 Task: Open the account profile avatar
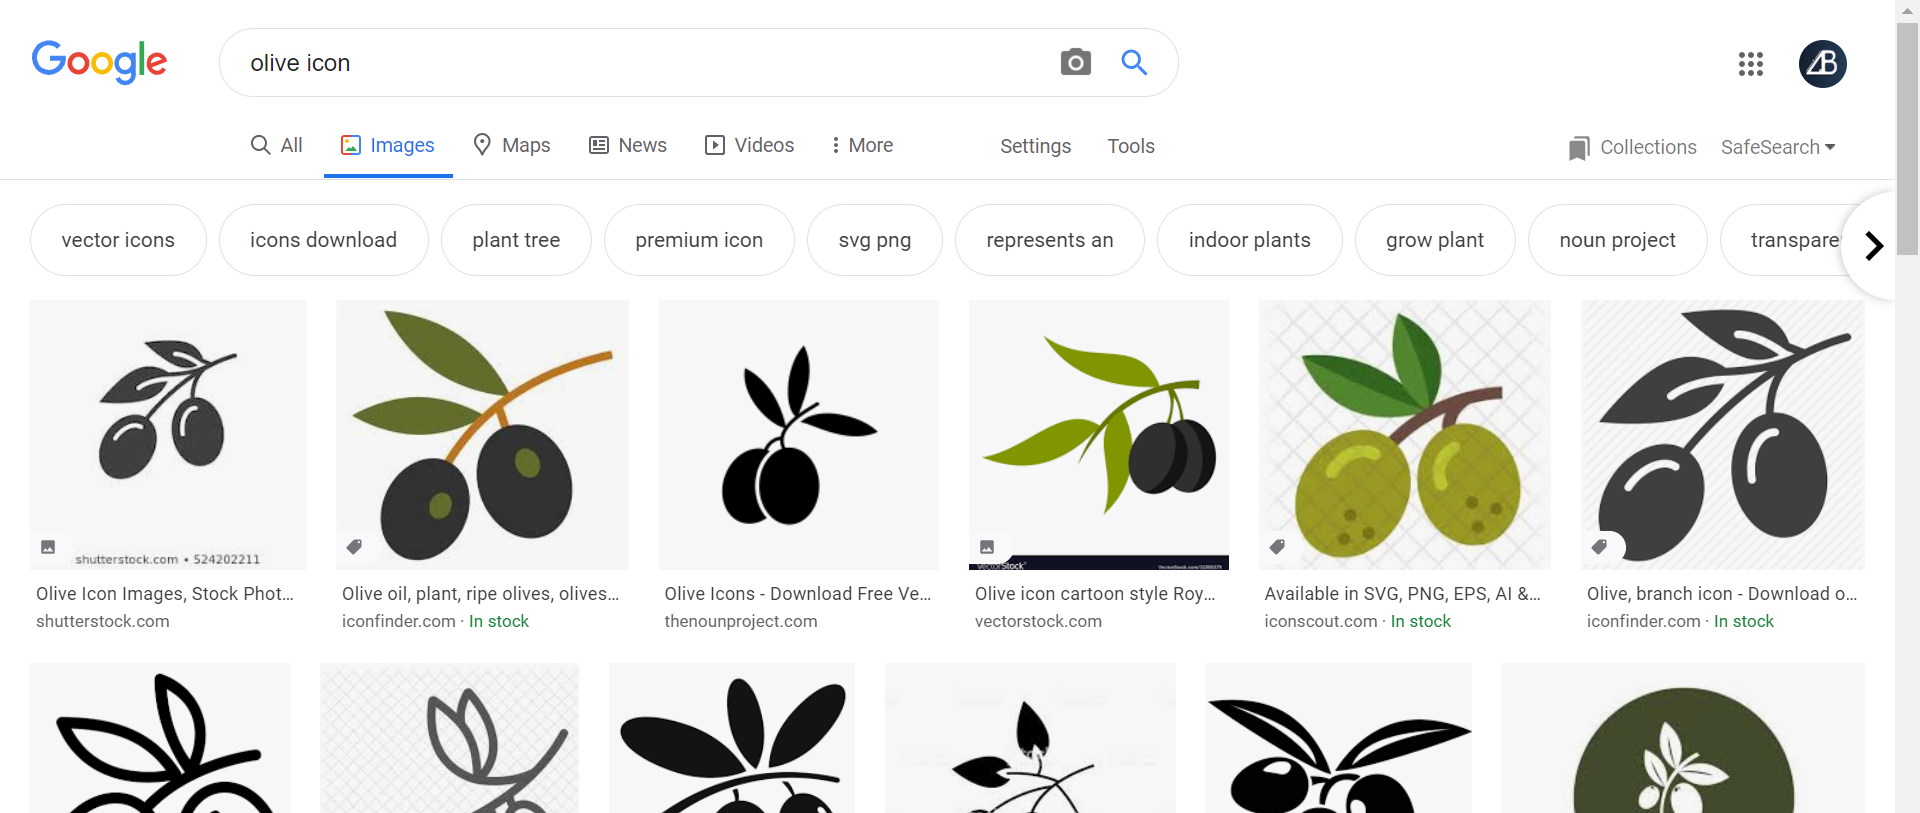(1822, 64)
